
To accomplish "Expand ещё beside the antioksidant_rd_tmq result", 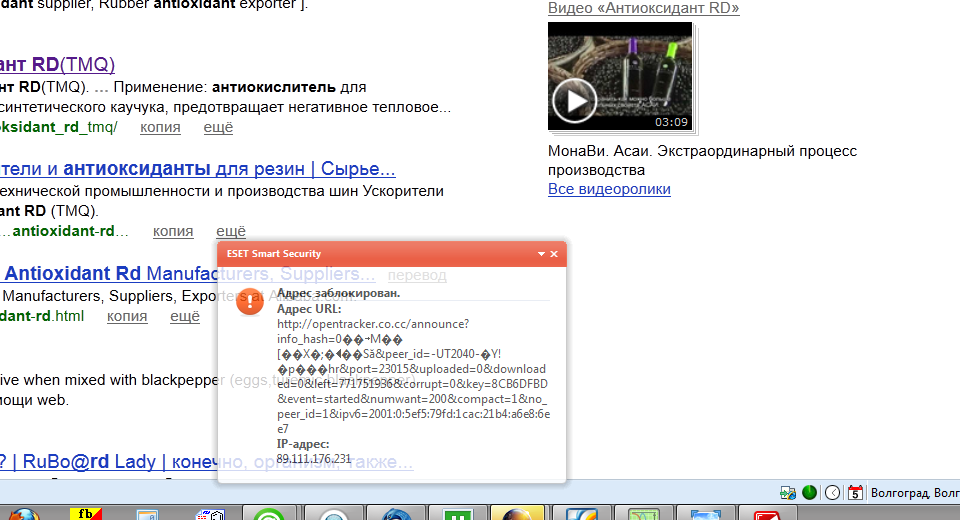I will [x=218, y=127].
